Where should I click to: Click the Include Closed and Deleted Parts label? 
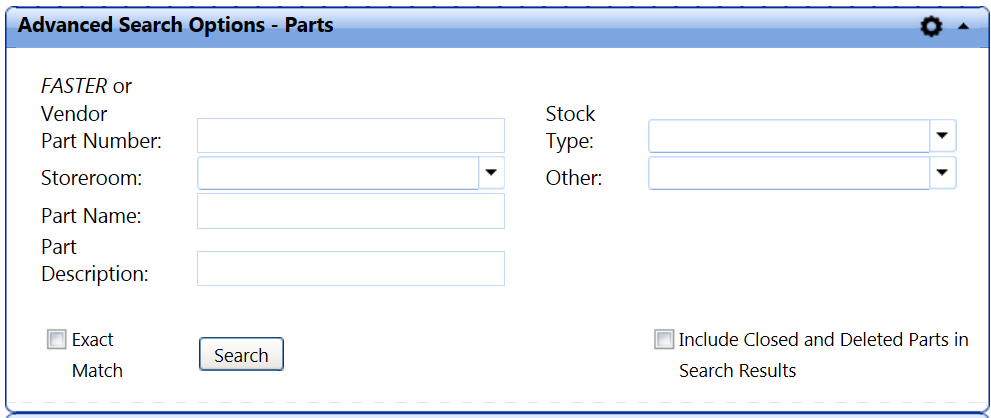[823, 355]
